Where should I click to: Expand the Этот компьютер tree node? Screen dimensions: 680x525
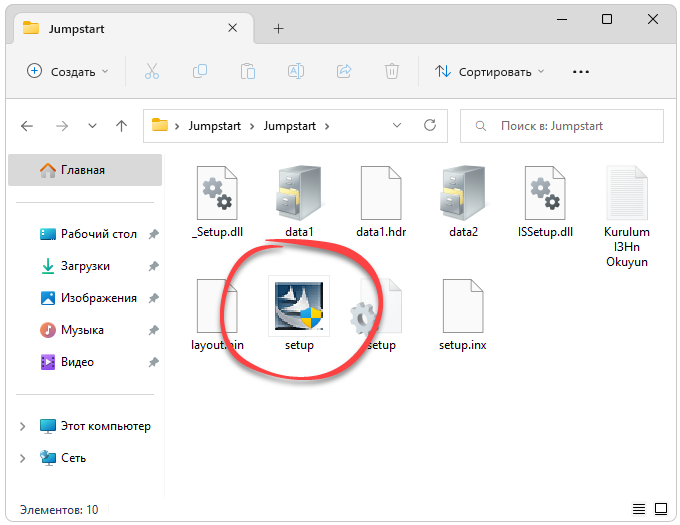tap(23, 427)
